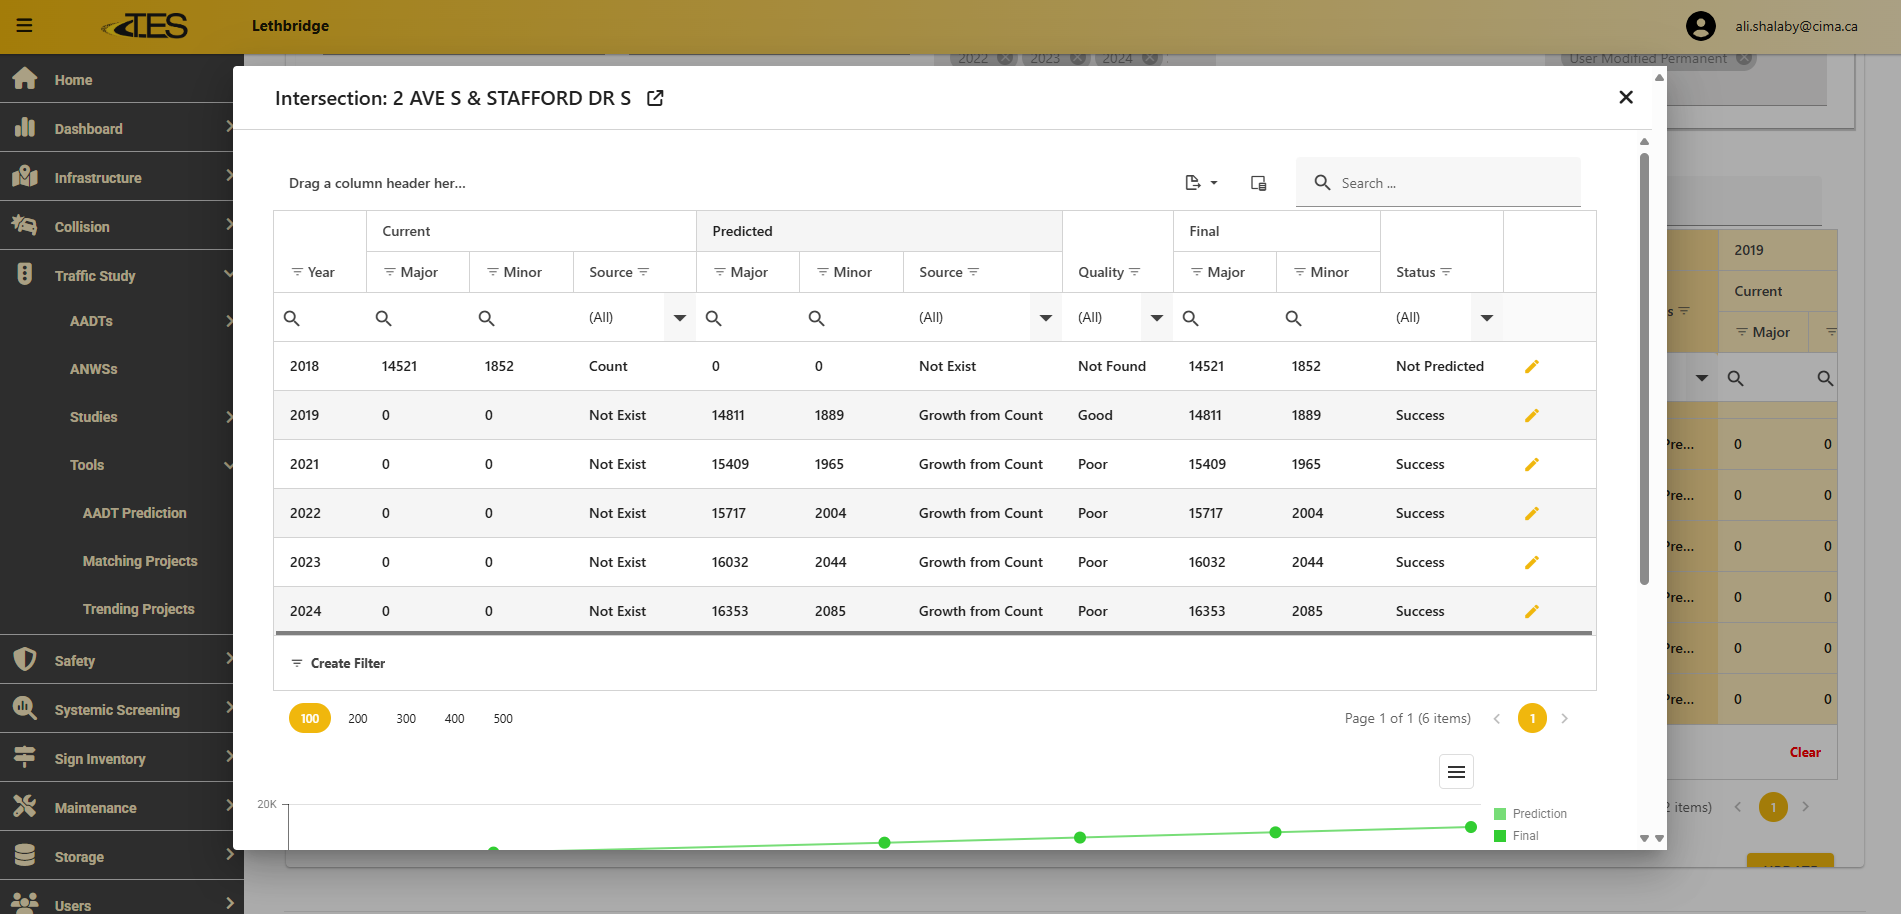Open the column chooser icon
This screenshot has height=914, width=1901.
point(1258,183)
